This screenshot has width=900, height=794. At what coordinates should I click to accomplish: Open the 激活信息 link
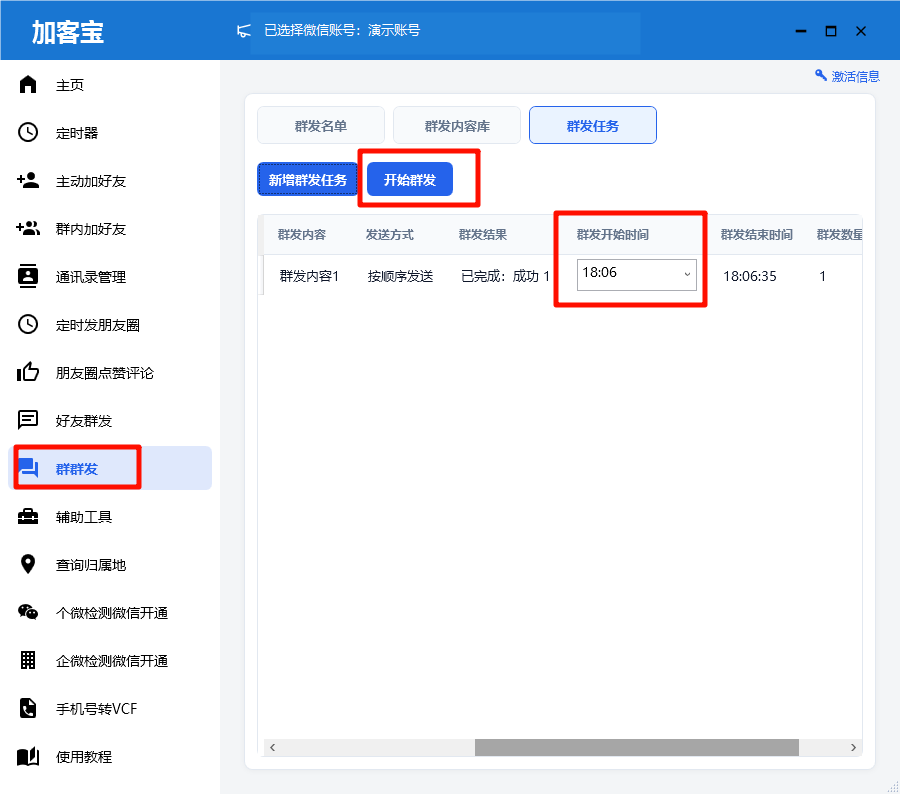(855, 76)
